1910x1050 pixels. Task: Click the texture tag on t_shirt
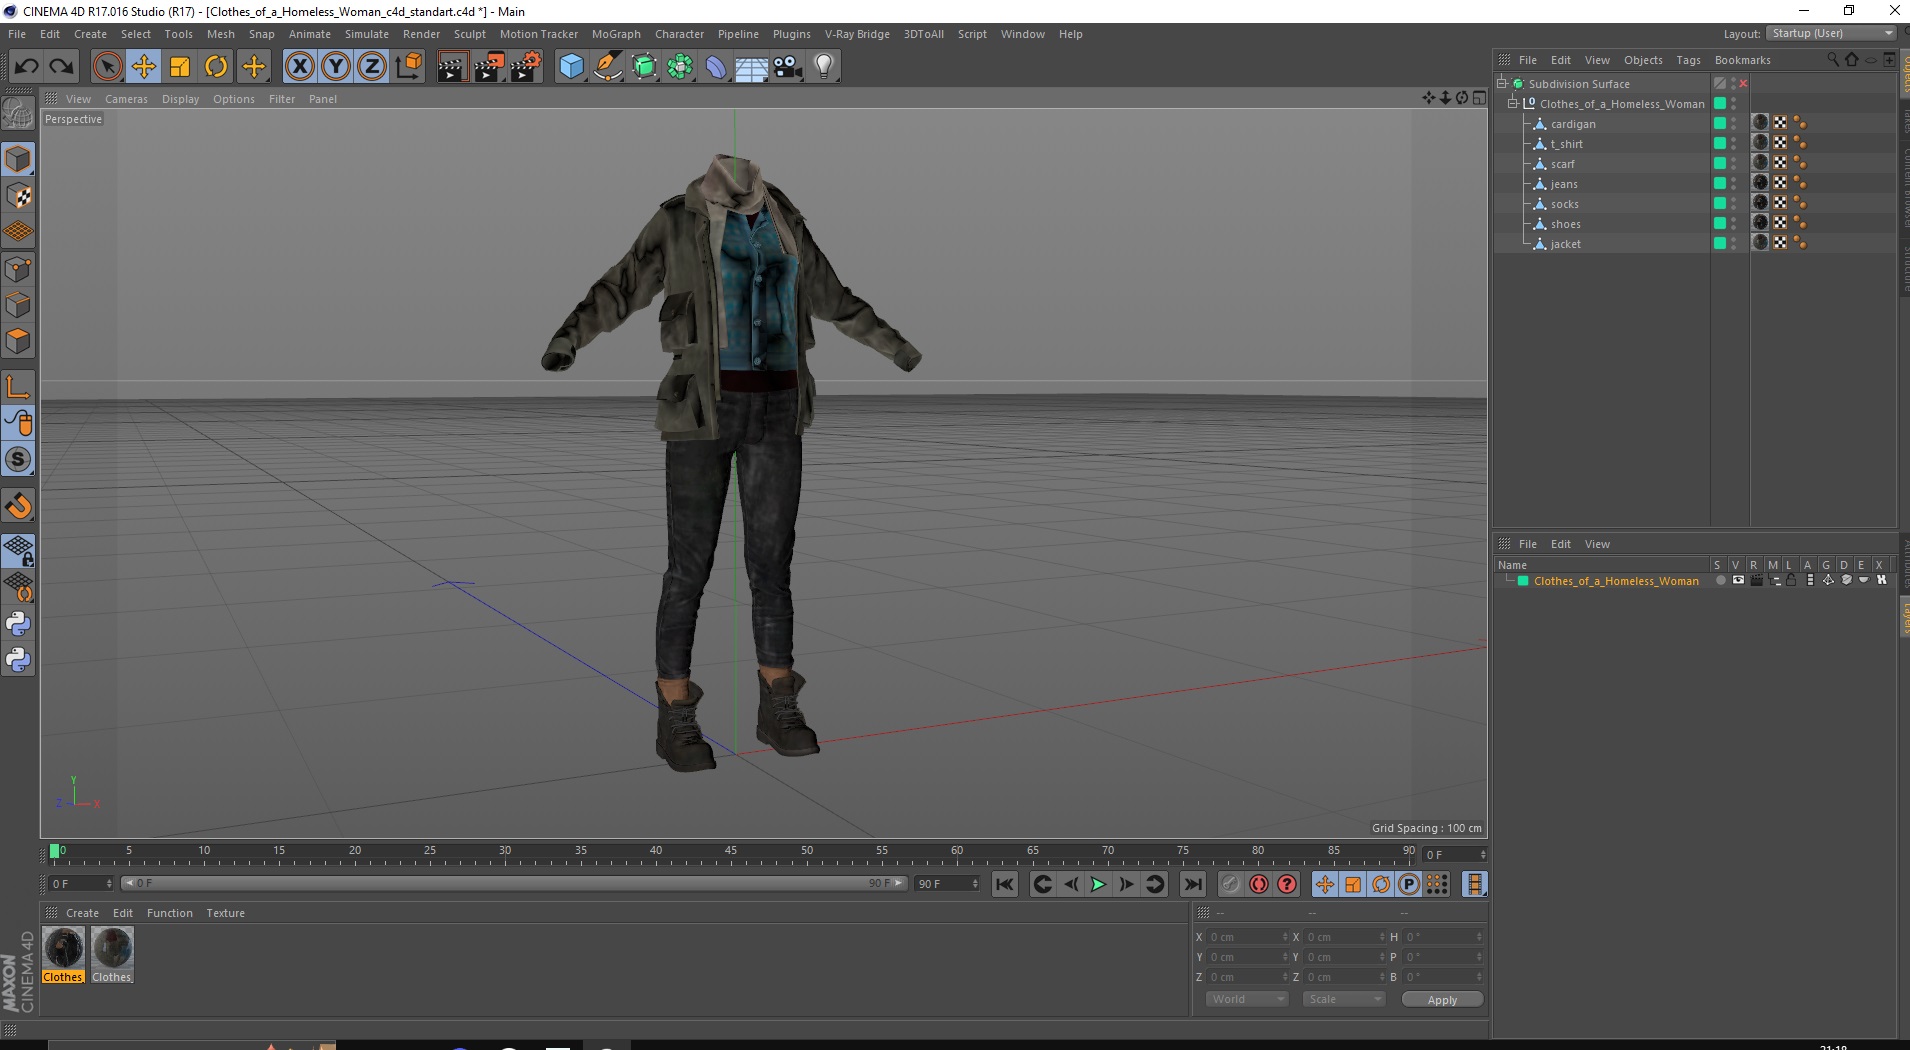click(1760, 143)
